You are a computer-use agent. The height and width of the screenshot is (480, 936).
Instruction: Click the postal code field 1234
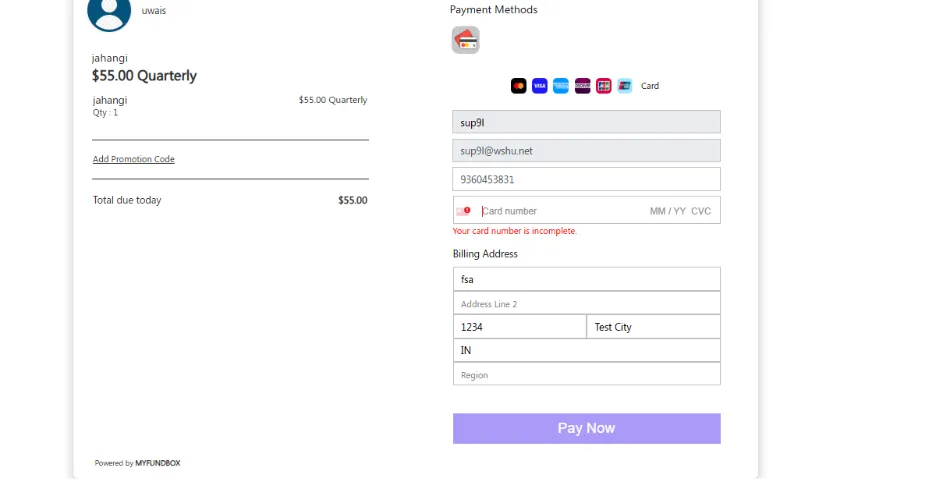(519, 327)
